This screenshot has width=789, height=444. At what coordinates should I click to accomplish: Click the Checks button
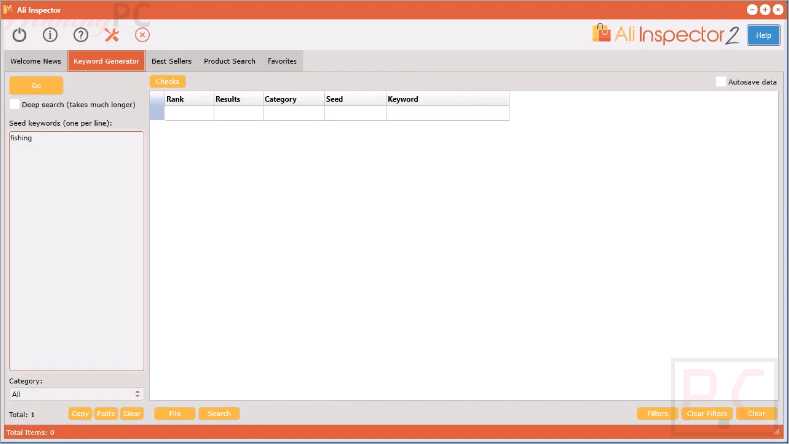point(168,82)
